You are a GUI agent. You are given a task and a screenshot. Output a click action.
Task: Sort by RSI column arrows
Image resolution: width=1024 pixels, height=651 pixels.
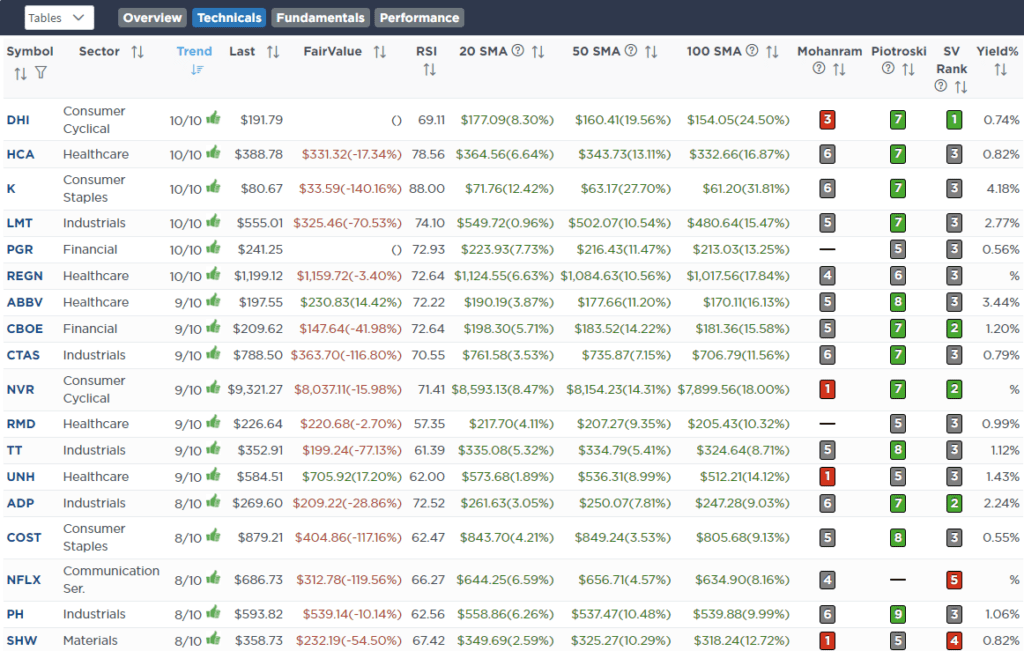tap(429, 69)
